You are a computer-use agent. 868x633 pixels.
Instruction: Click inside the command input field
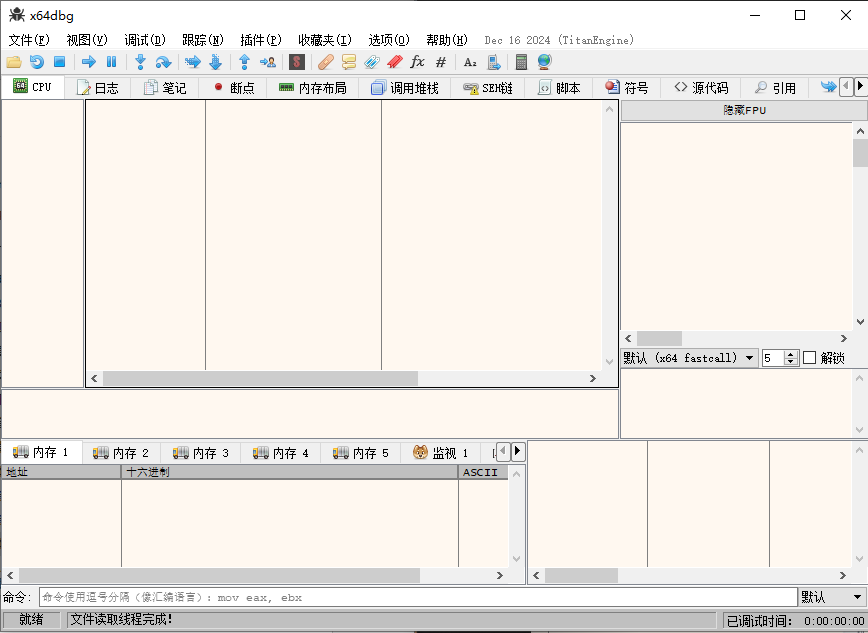pos(400,596)
